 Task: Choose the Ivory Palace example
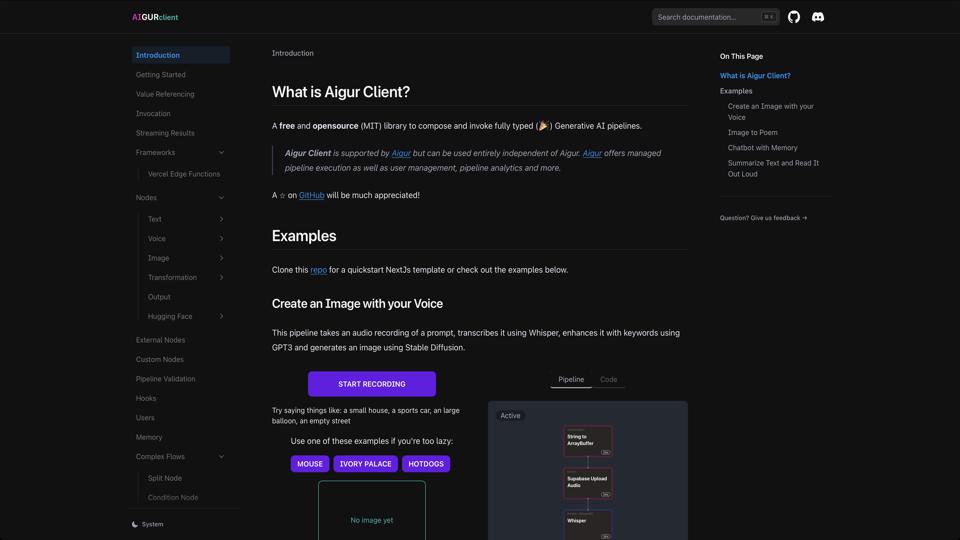click(365, 464)
